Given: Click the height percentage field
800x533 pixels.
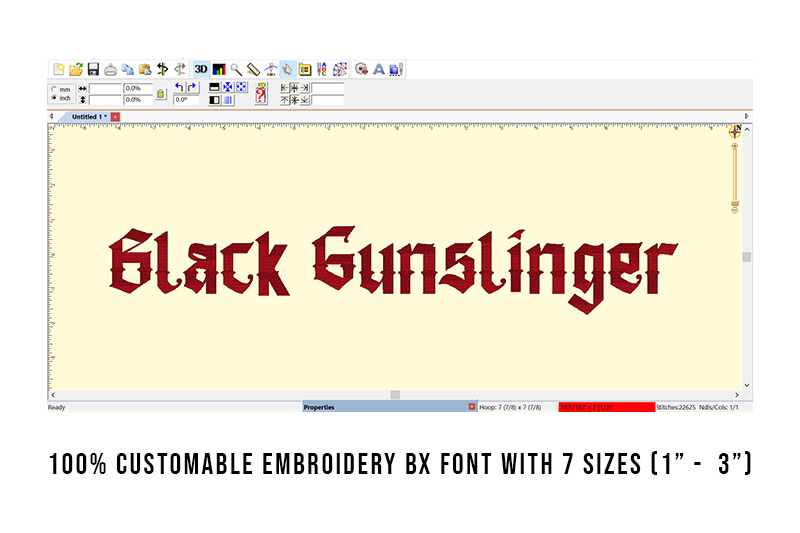Looking at the screenshot, I should pos(138,100).
